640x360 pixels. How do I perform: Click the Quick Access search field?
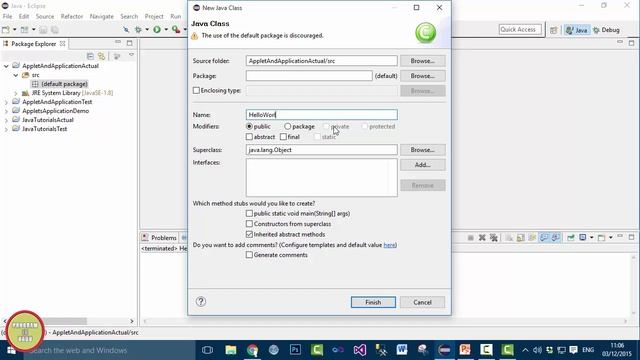click(x=520, y=29)
